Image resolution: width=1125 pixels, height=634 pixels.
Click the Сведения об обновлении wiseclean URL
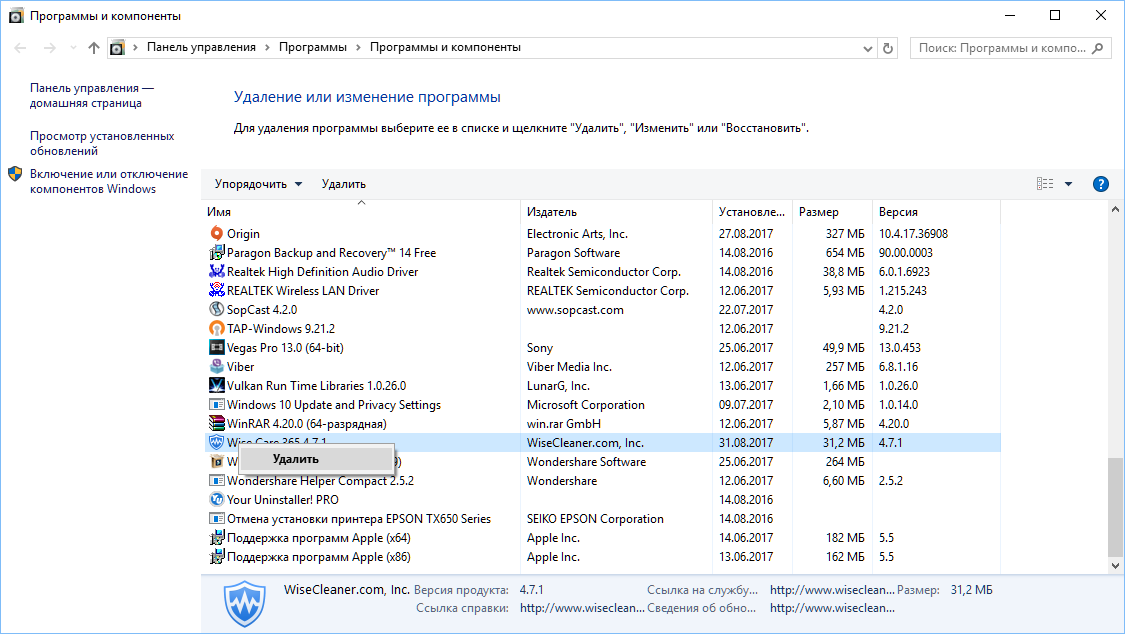(832, 608)
